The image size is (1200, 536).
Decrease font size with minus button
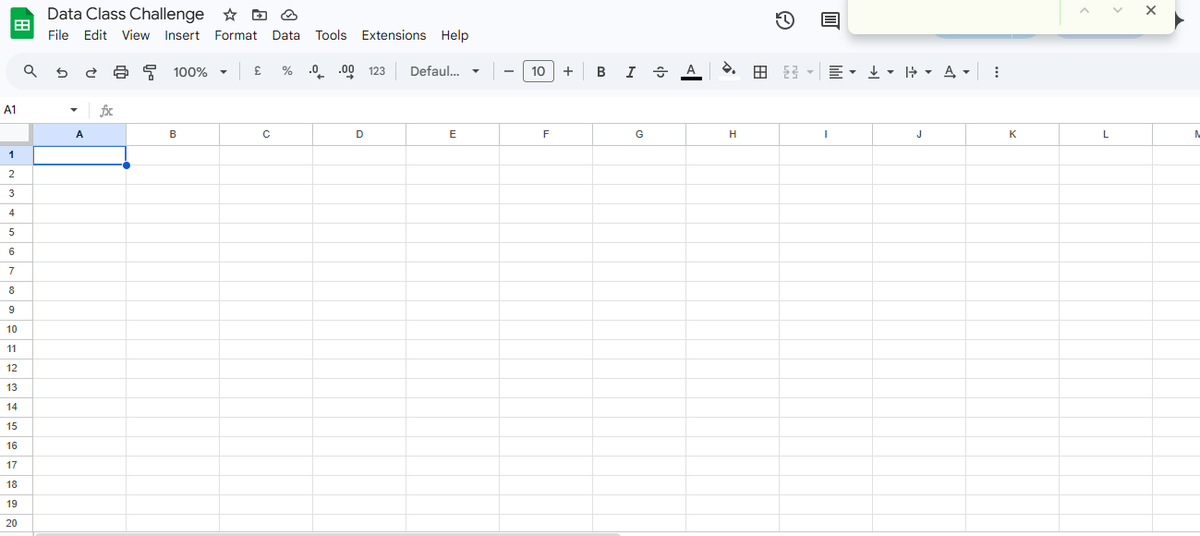pyautogui.click(x=509, y=72)
